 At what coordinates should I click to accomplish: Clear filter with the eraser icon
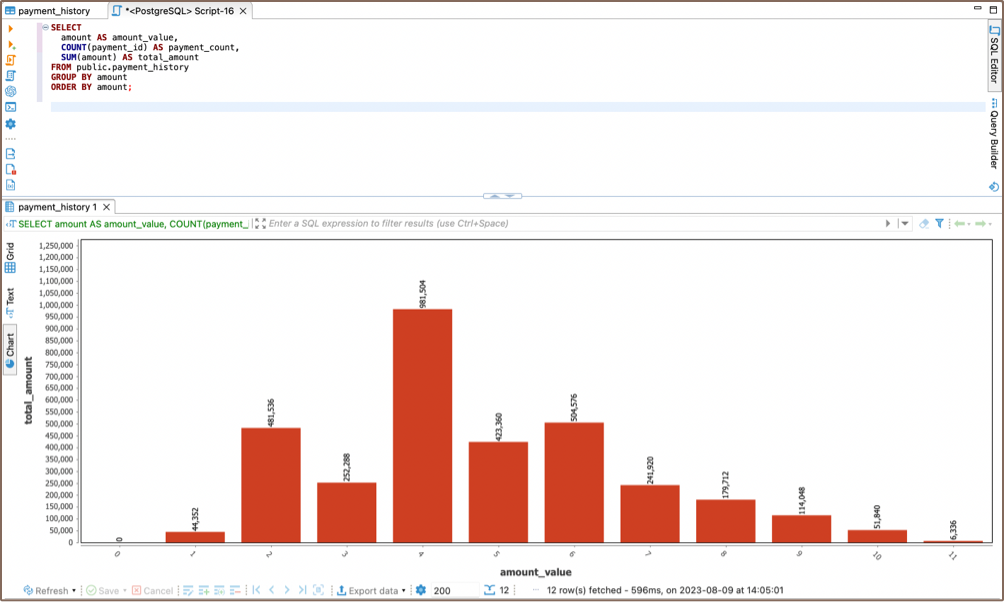(924, 224)
